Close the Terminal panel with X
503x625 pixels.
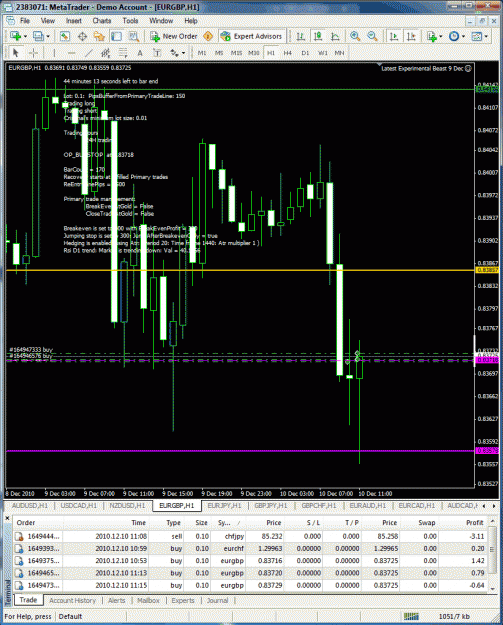click(x=7, y=518)
